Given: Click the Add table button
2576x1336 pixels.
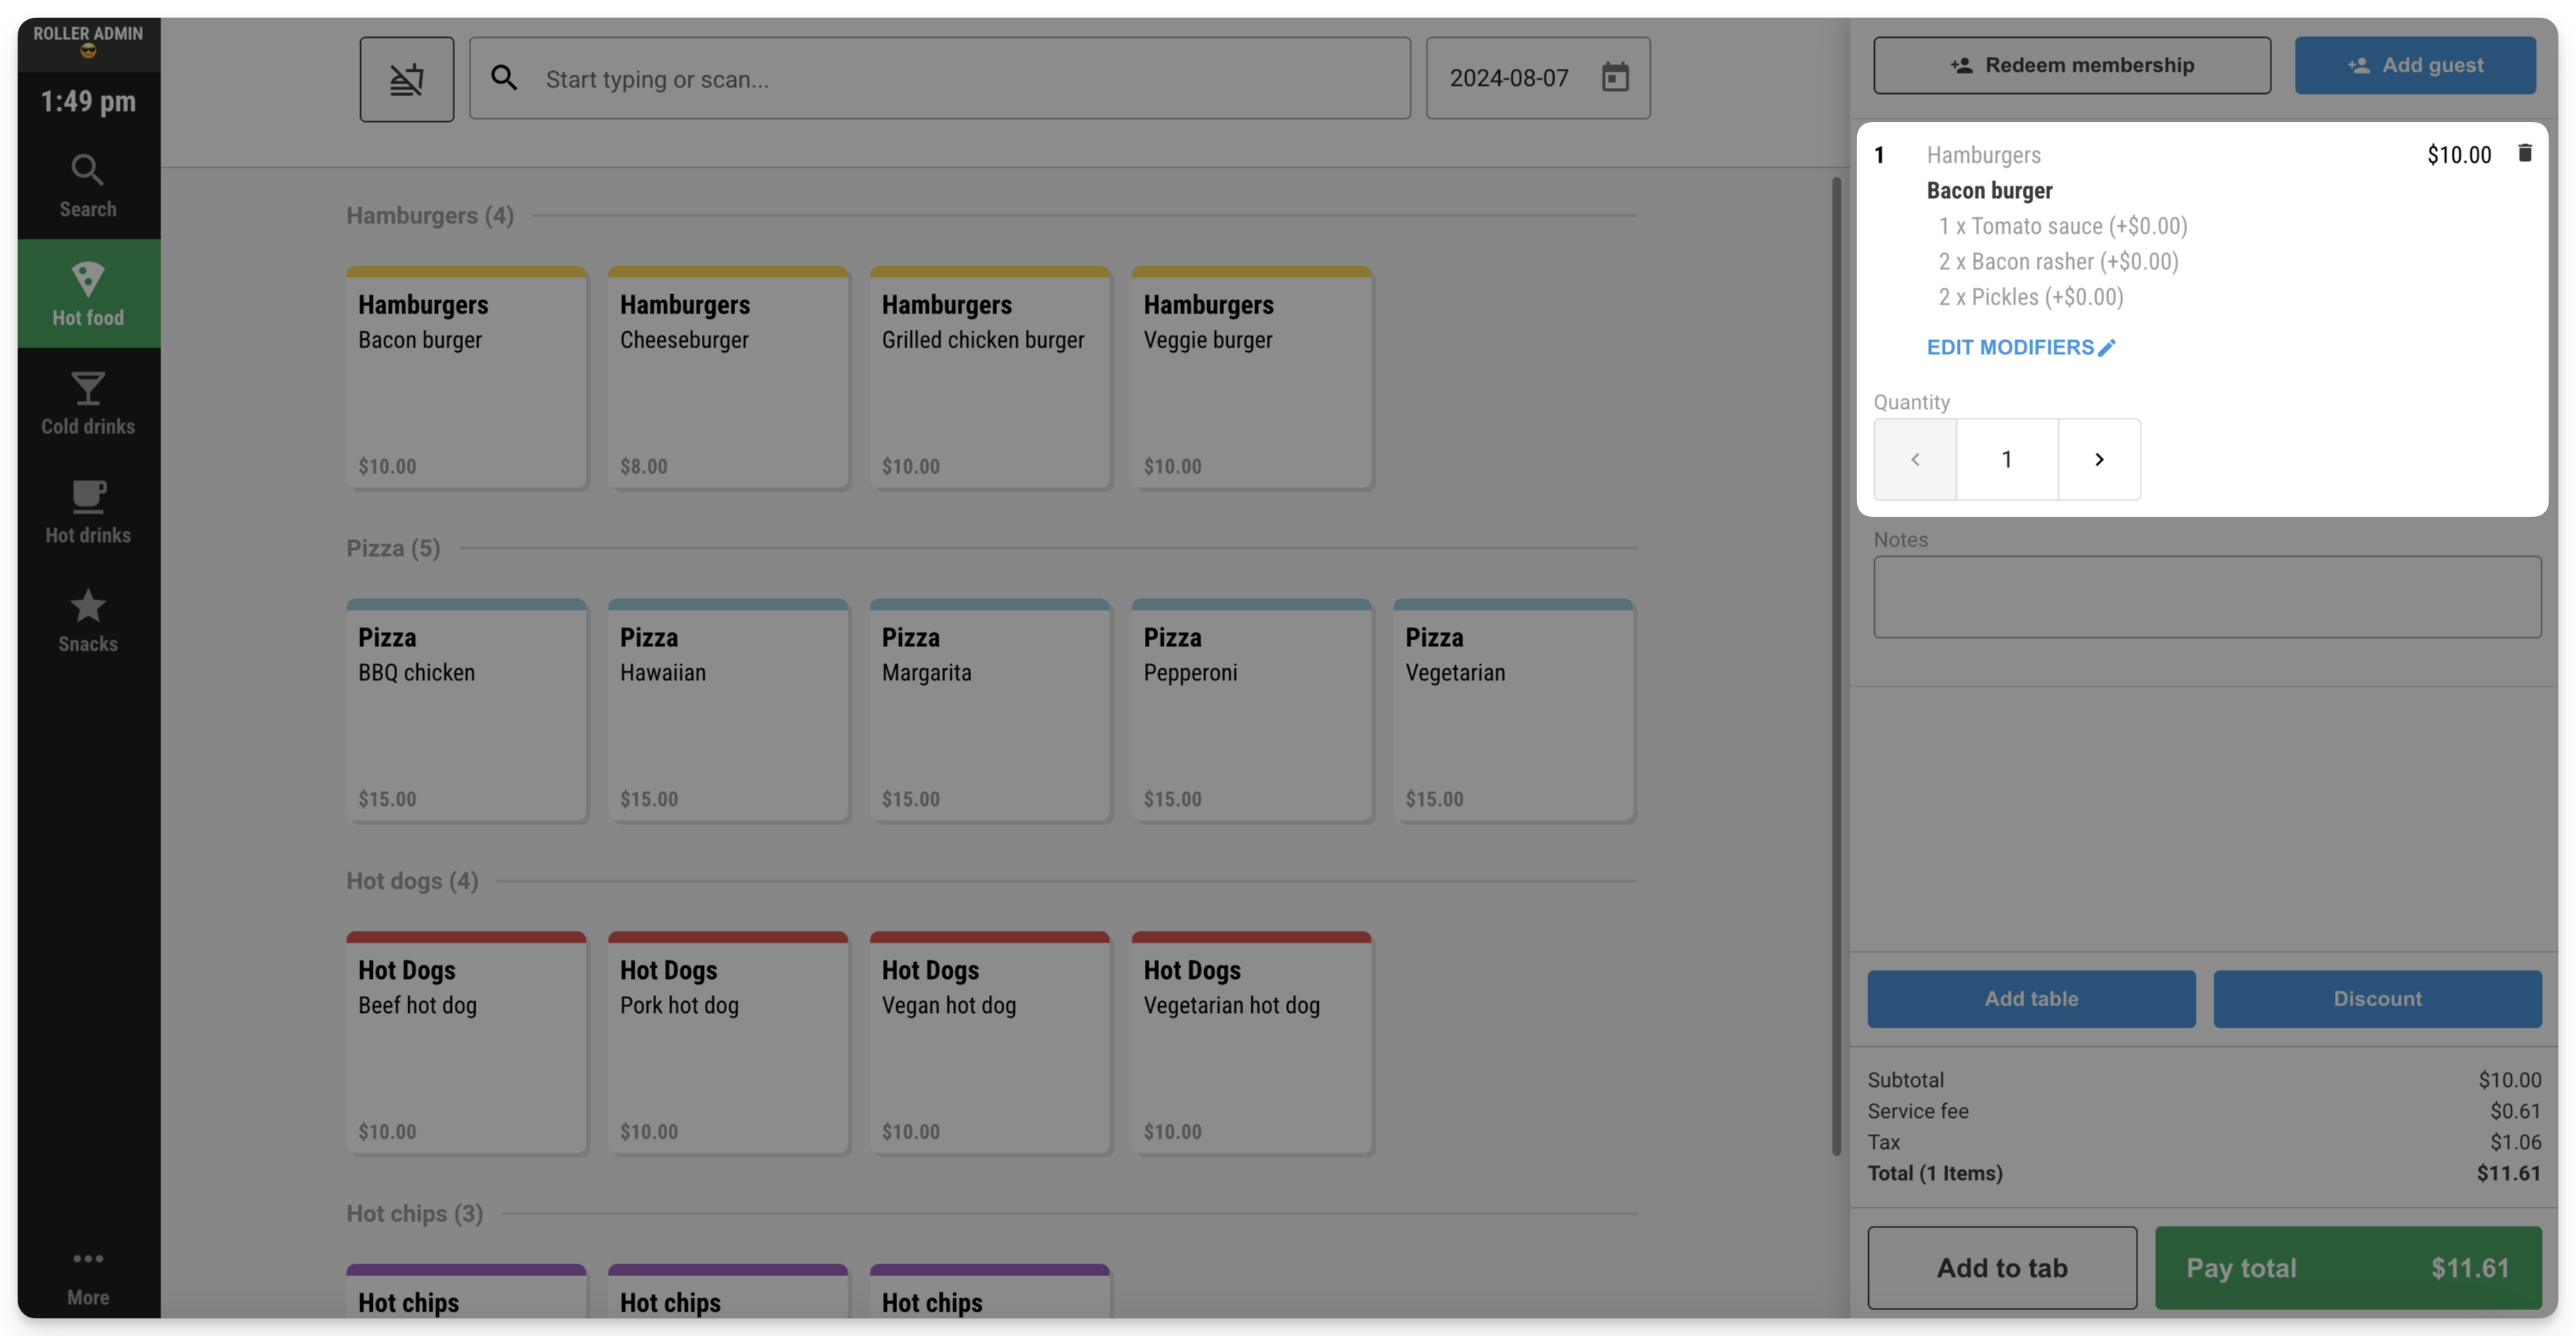Looking at the screenshot, I should click(2031, 998).
